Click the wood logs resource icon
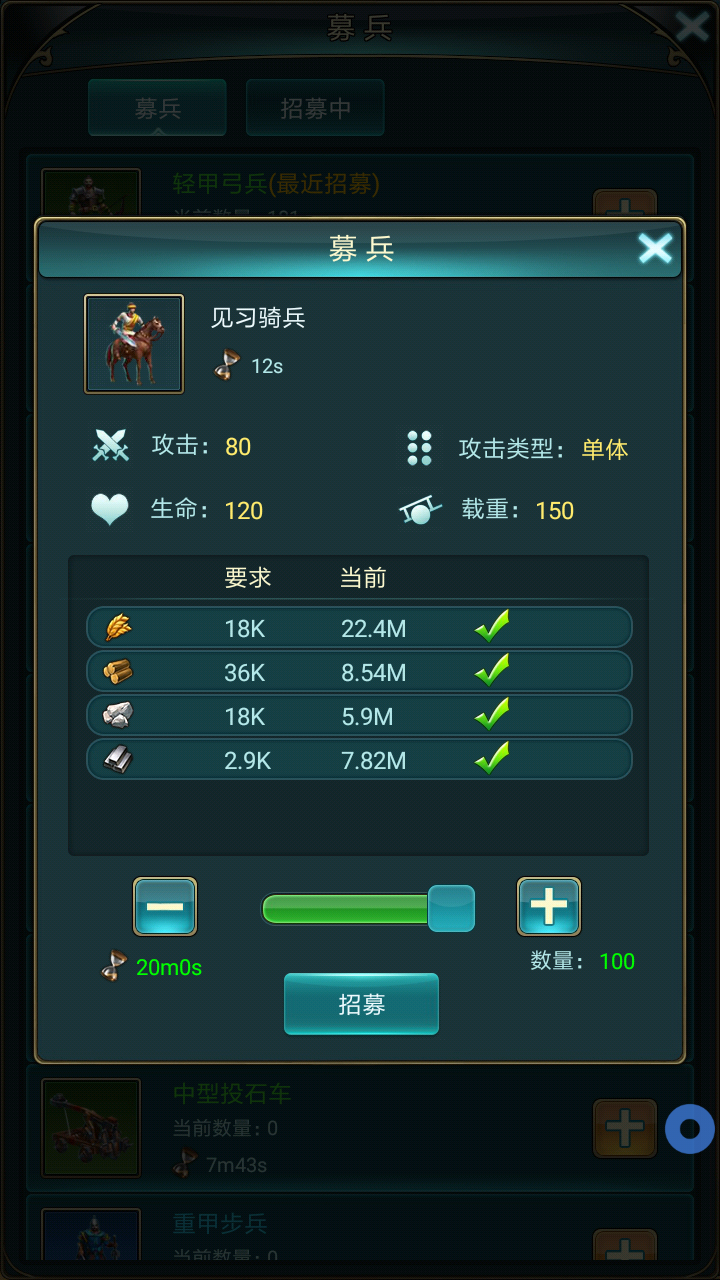Screen dimensions: 720x1280 coord(118,672)
